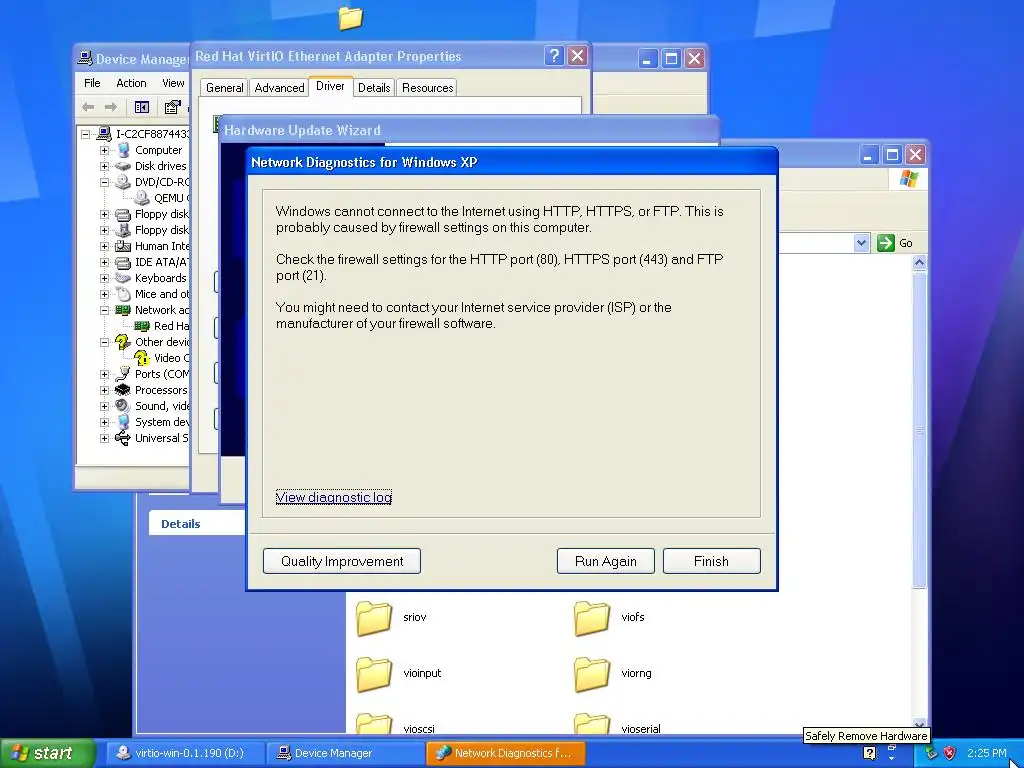This screenshot has height=768, width=1024.
Task: Click the Properties toolbar icon in Device Manager
Action: coord(172,107)
